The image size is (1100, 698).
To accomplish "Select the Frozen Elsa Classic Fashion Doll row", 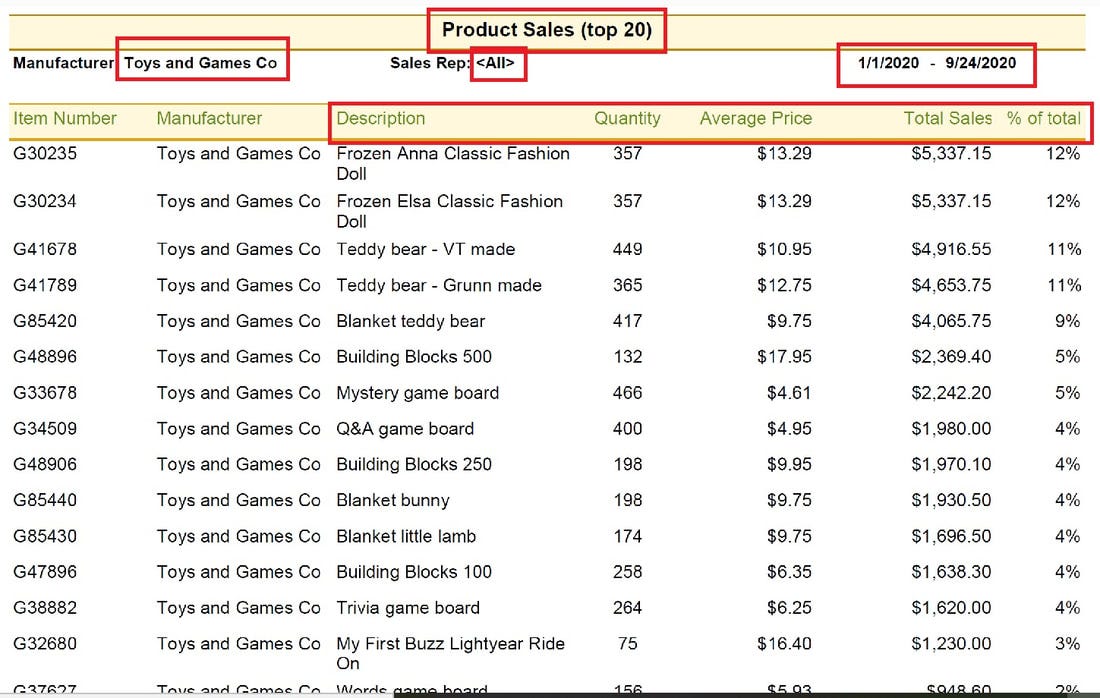I will [546, 211].
